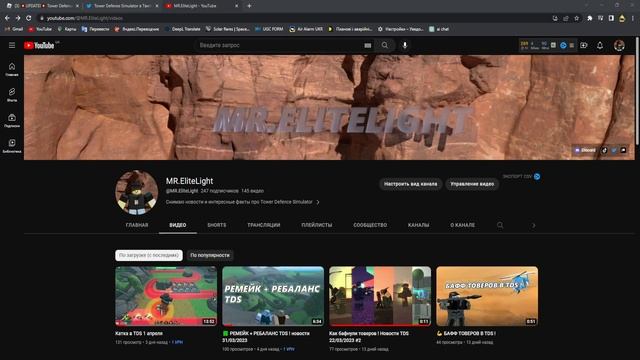Image resolution: width=640 pixels, height=360 pixels.
Task: Open the О КАНАЛЕ channel tab
Action: (462, 225)
